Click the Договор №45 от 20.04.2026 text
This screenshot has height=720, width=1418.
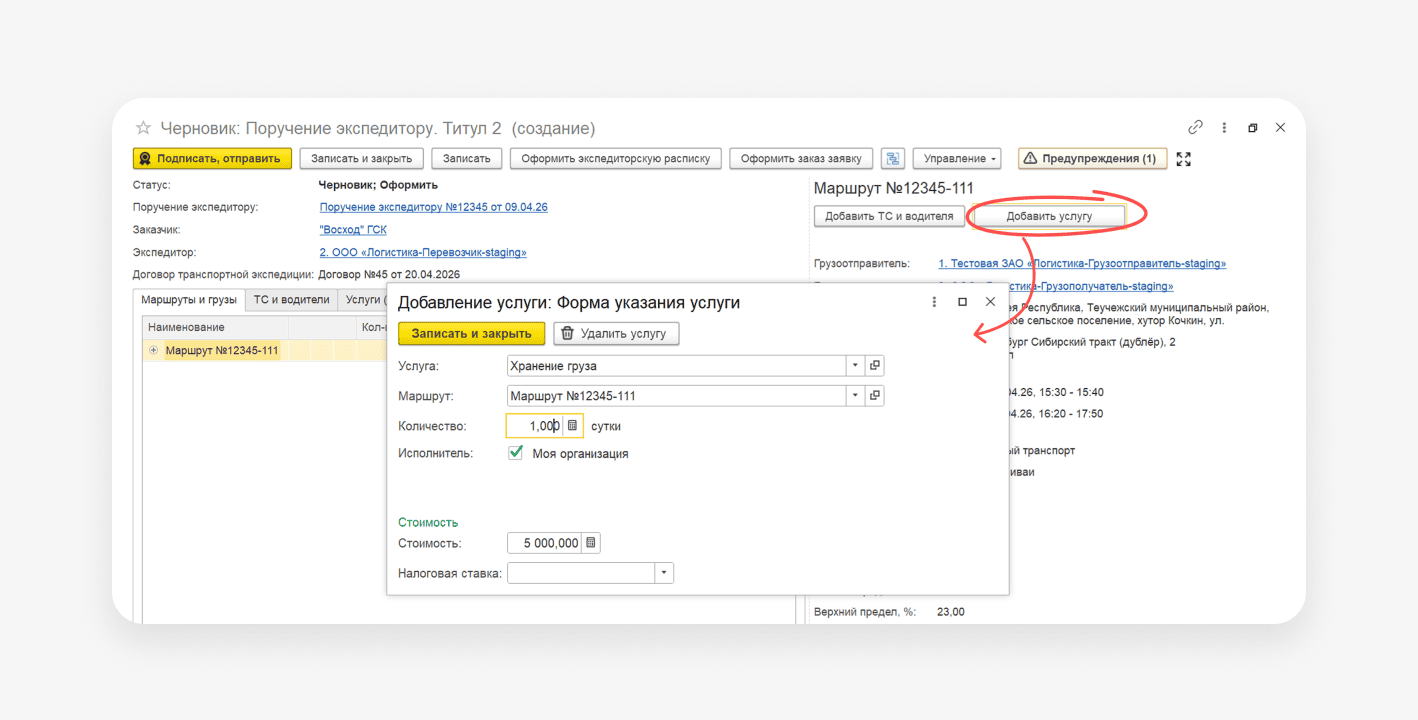pos(389,274)
